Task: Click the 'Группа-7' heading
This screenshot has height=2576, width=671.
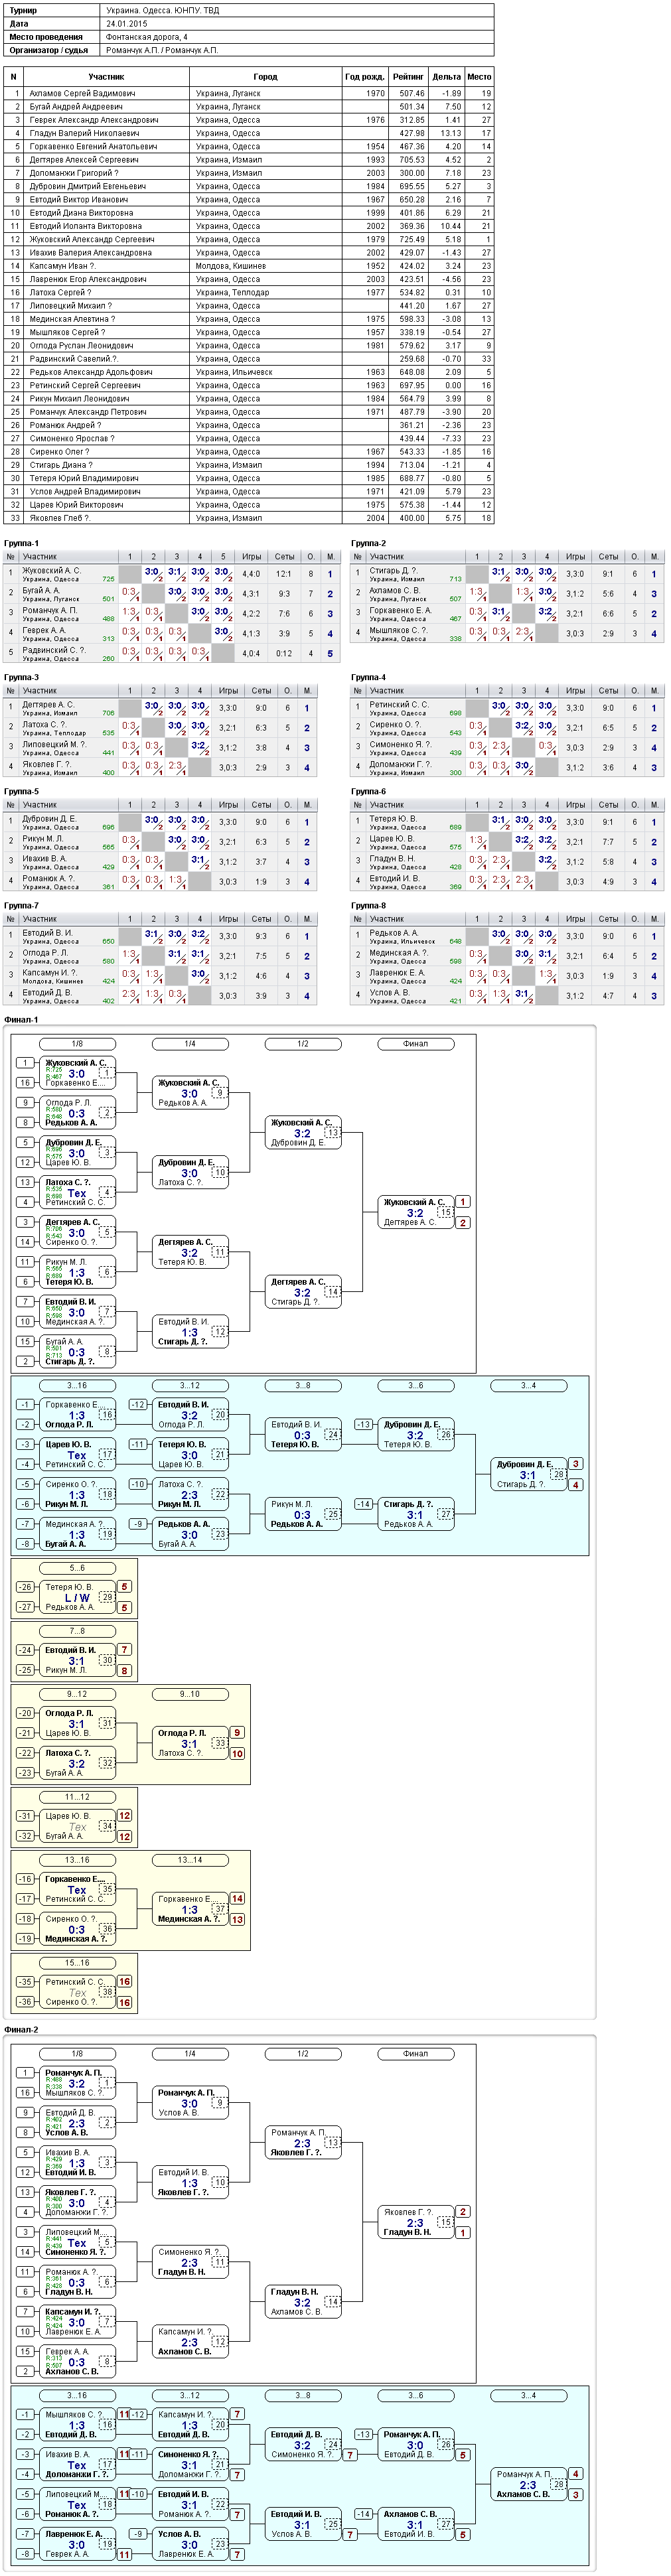Action: [x=21, y=905]
